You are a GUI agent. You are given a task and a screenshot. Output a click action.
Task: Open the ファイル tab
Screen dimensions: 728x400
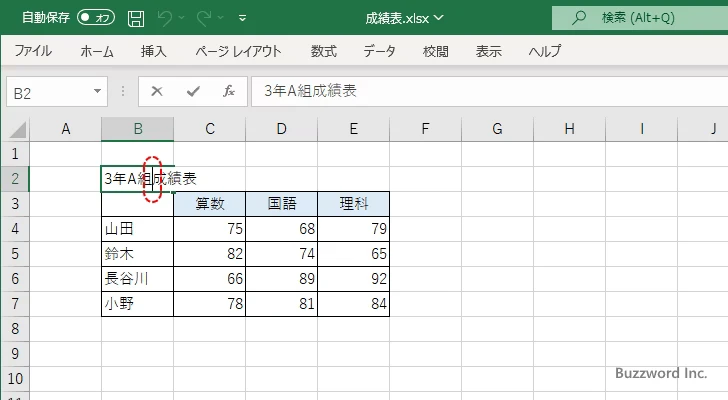33,51
